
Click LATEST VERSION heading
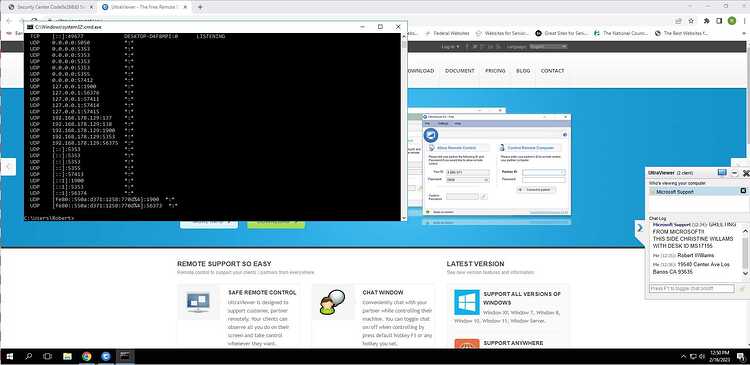[475, 264]
